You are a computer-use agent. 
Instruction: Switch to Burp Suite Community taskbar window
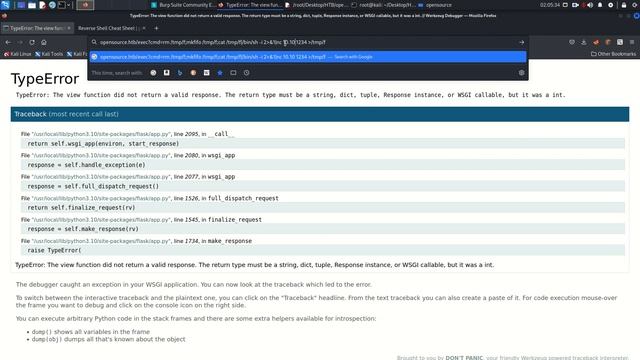point(183,5)
